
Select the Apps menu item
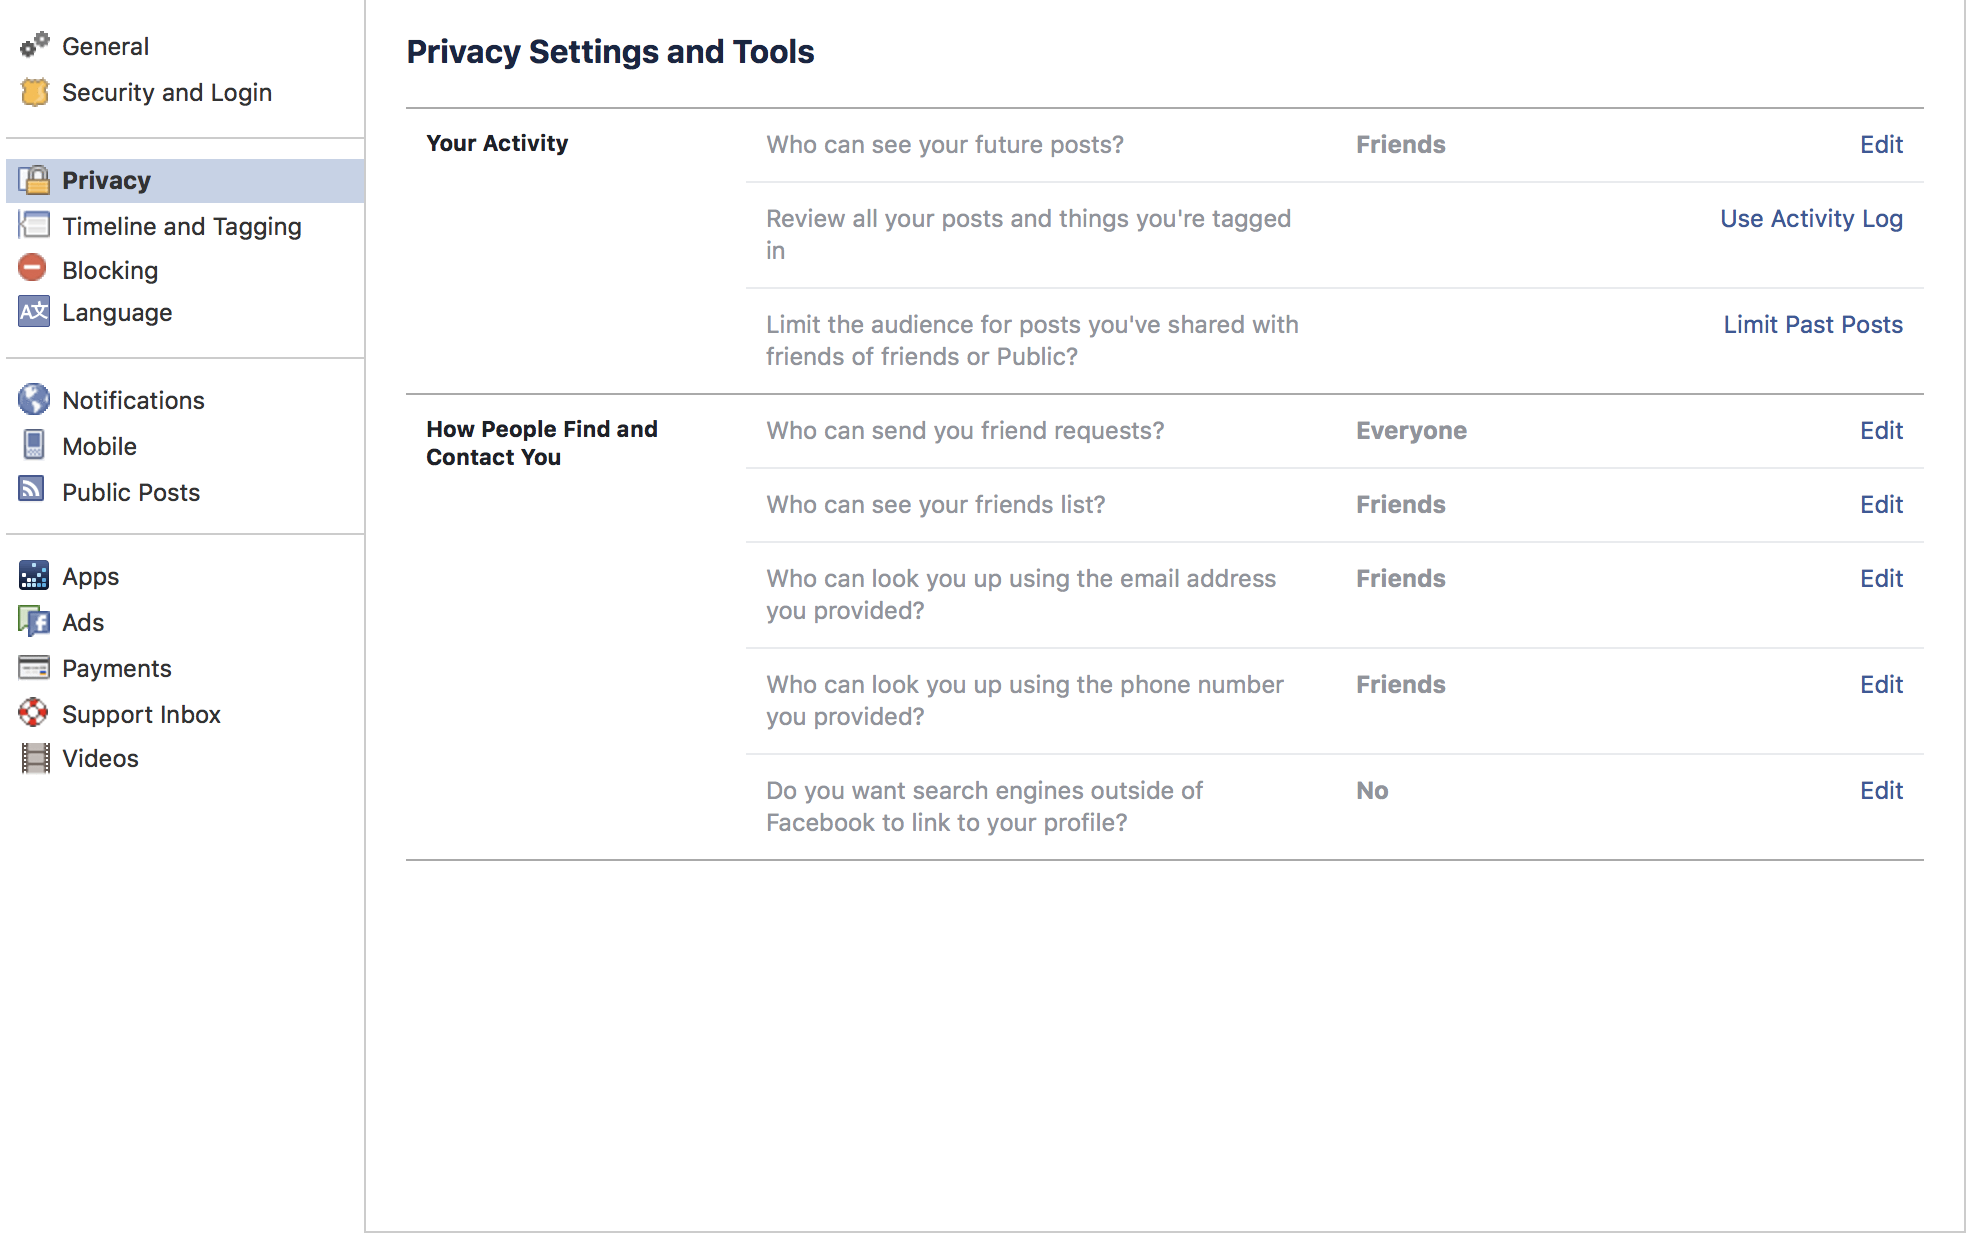click(x=89, y=576)
